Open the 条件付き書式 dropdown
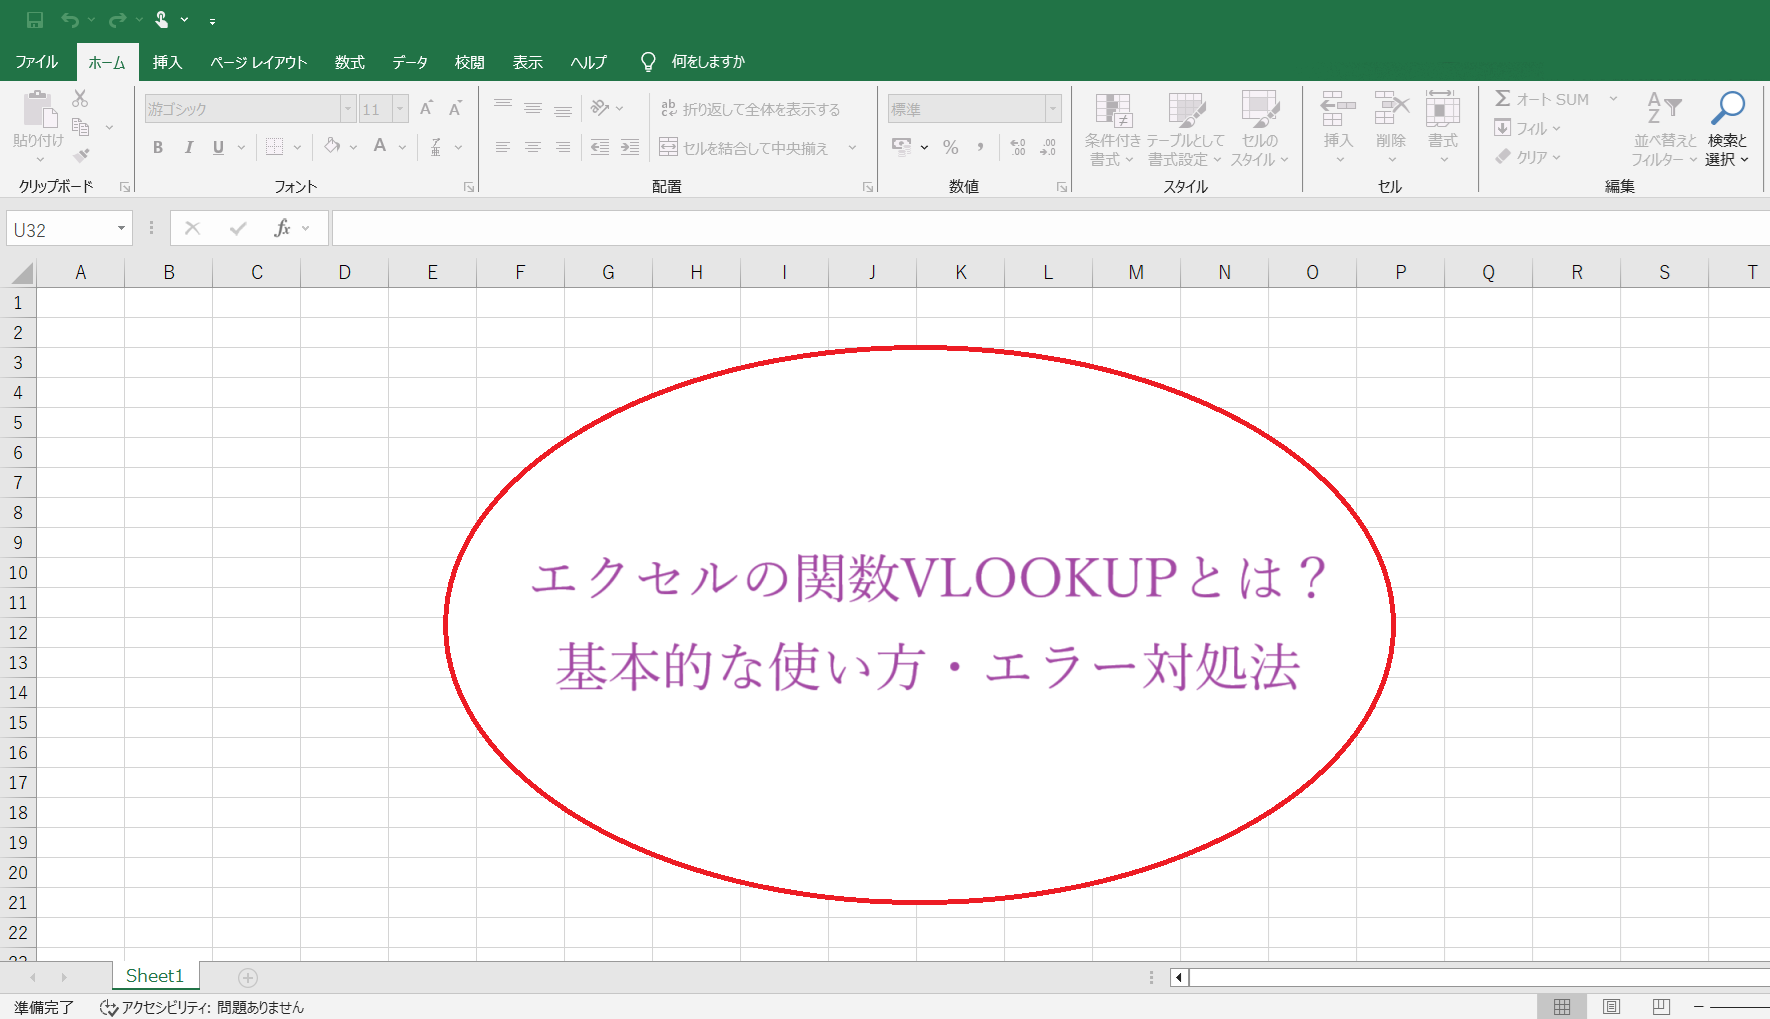Image resolution: width=1770 pixels, height=1019 pixels. click(x=1111, y=130)
